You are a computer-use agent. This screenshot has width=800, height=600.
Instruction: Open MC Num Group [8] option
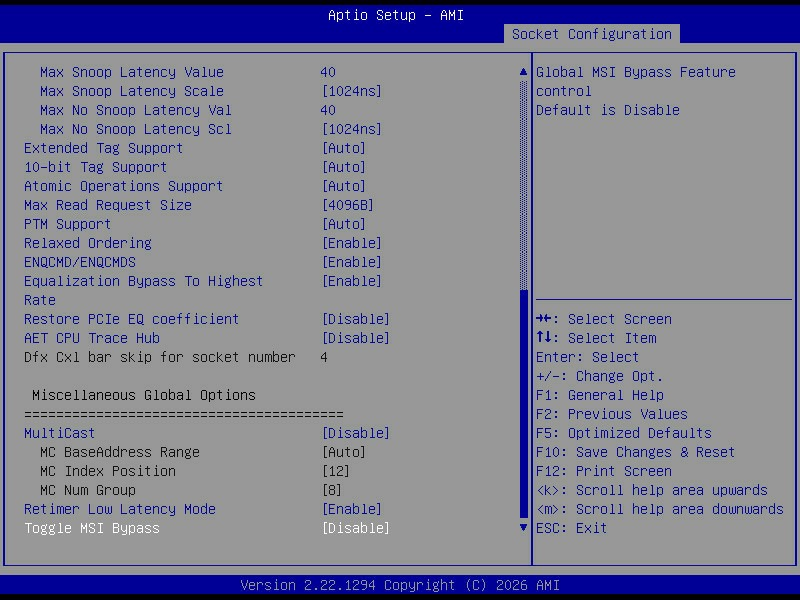332,490
